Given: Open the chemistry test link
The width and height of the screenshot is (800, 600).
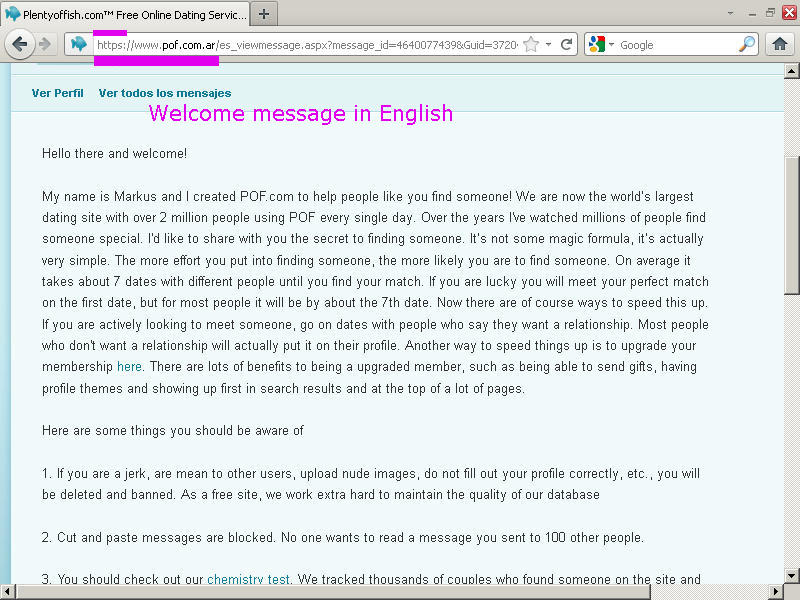Looking at the screenshot, I should (248, 579).
